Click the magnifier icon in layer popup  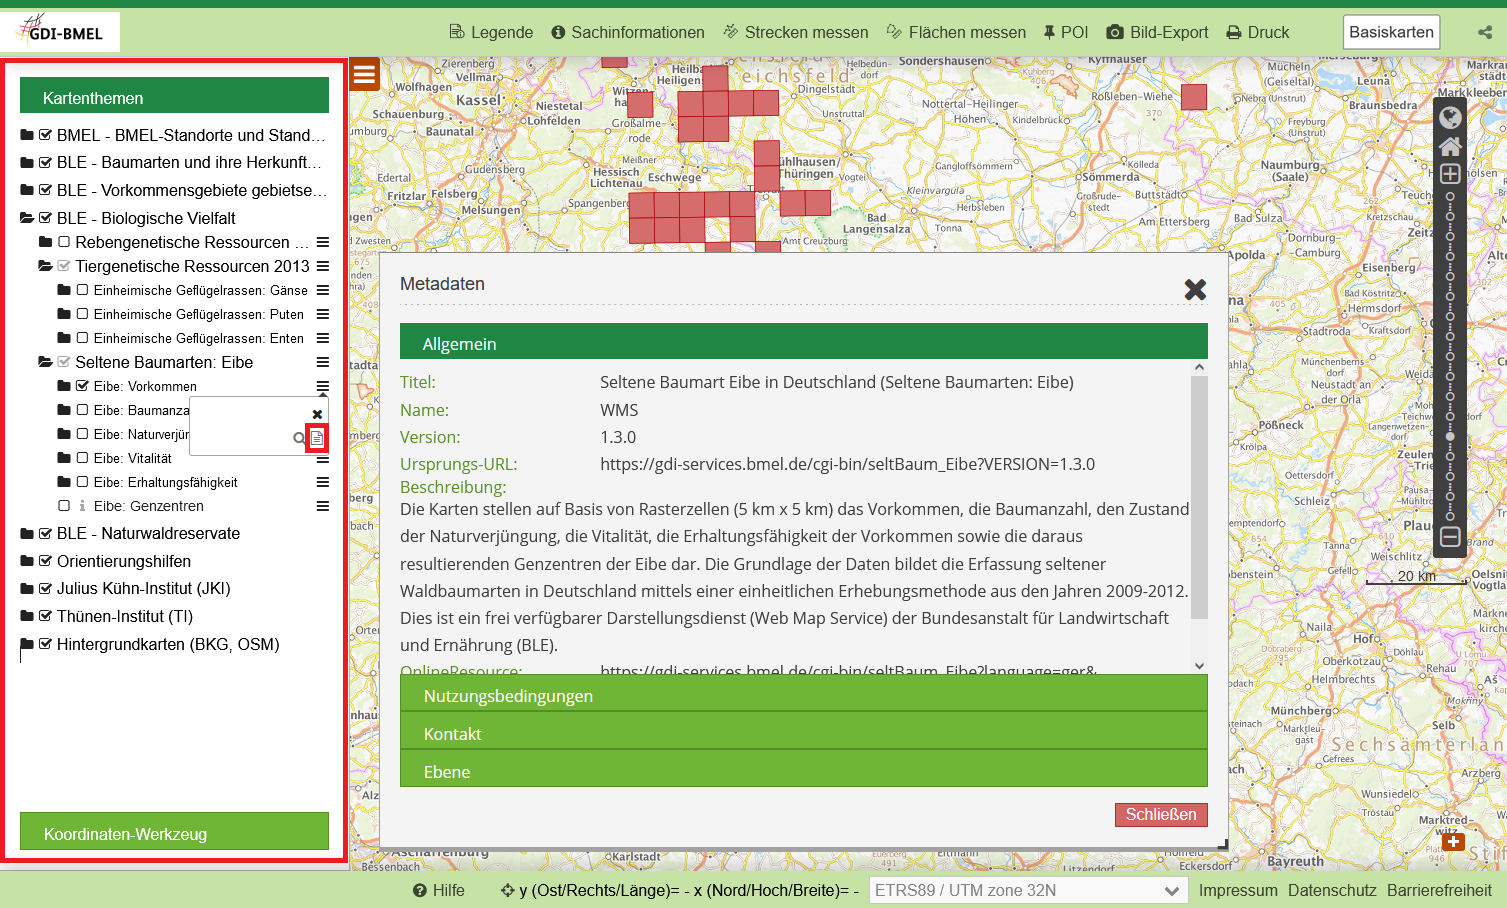298,438
